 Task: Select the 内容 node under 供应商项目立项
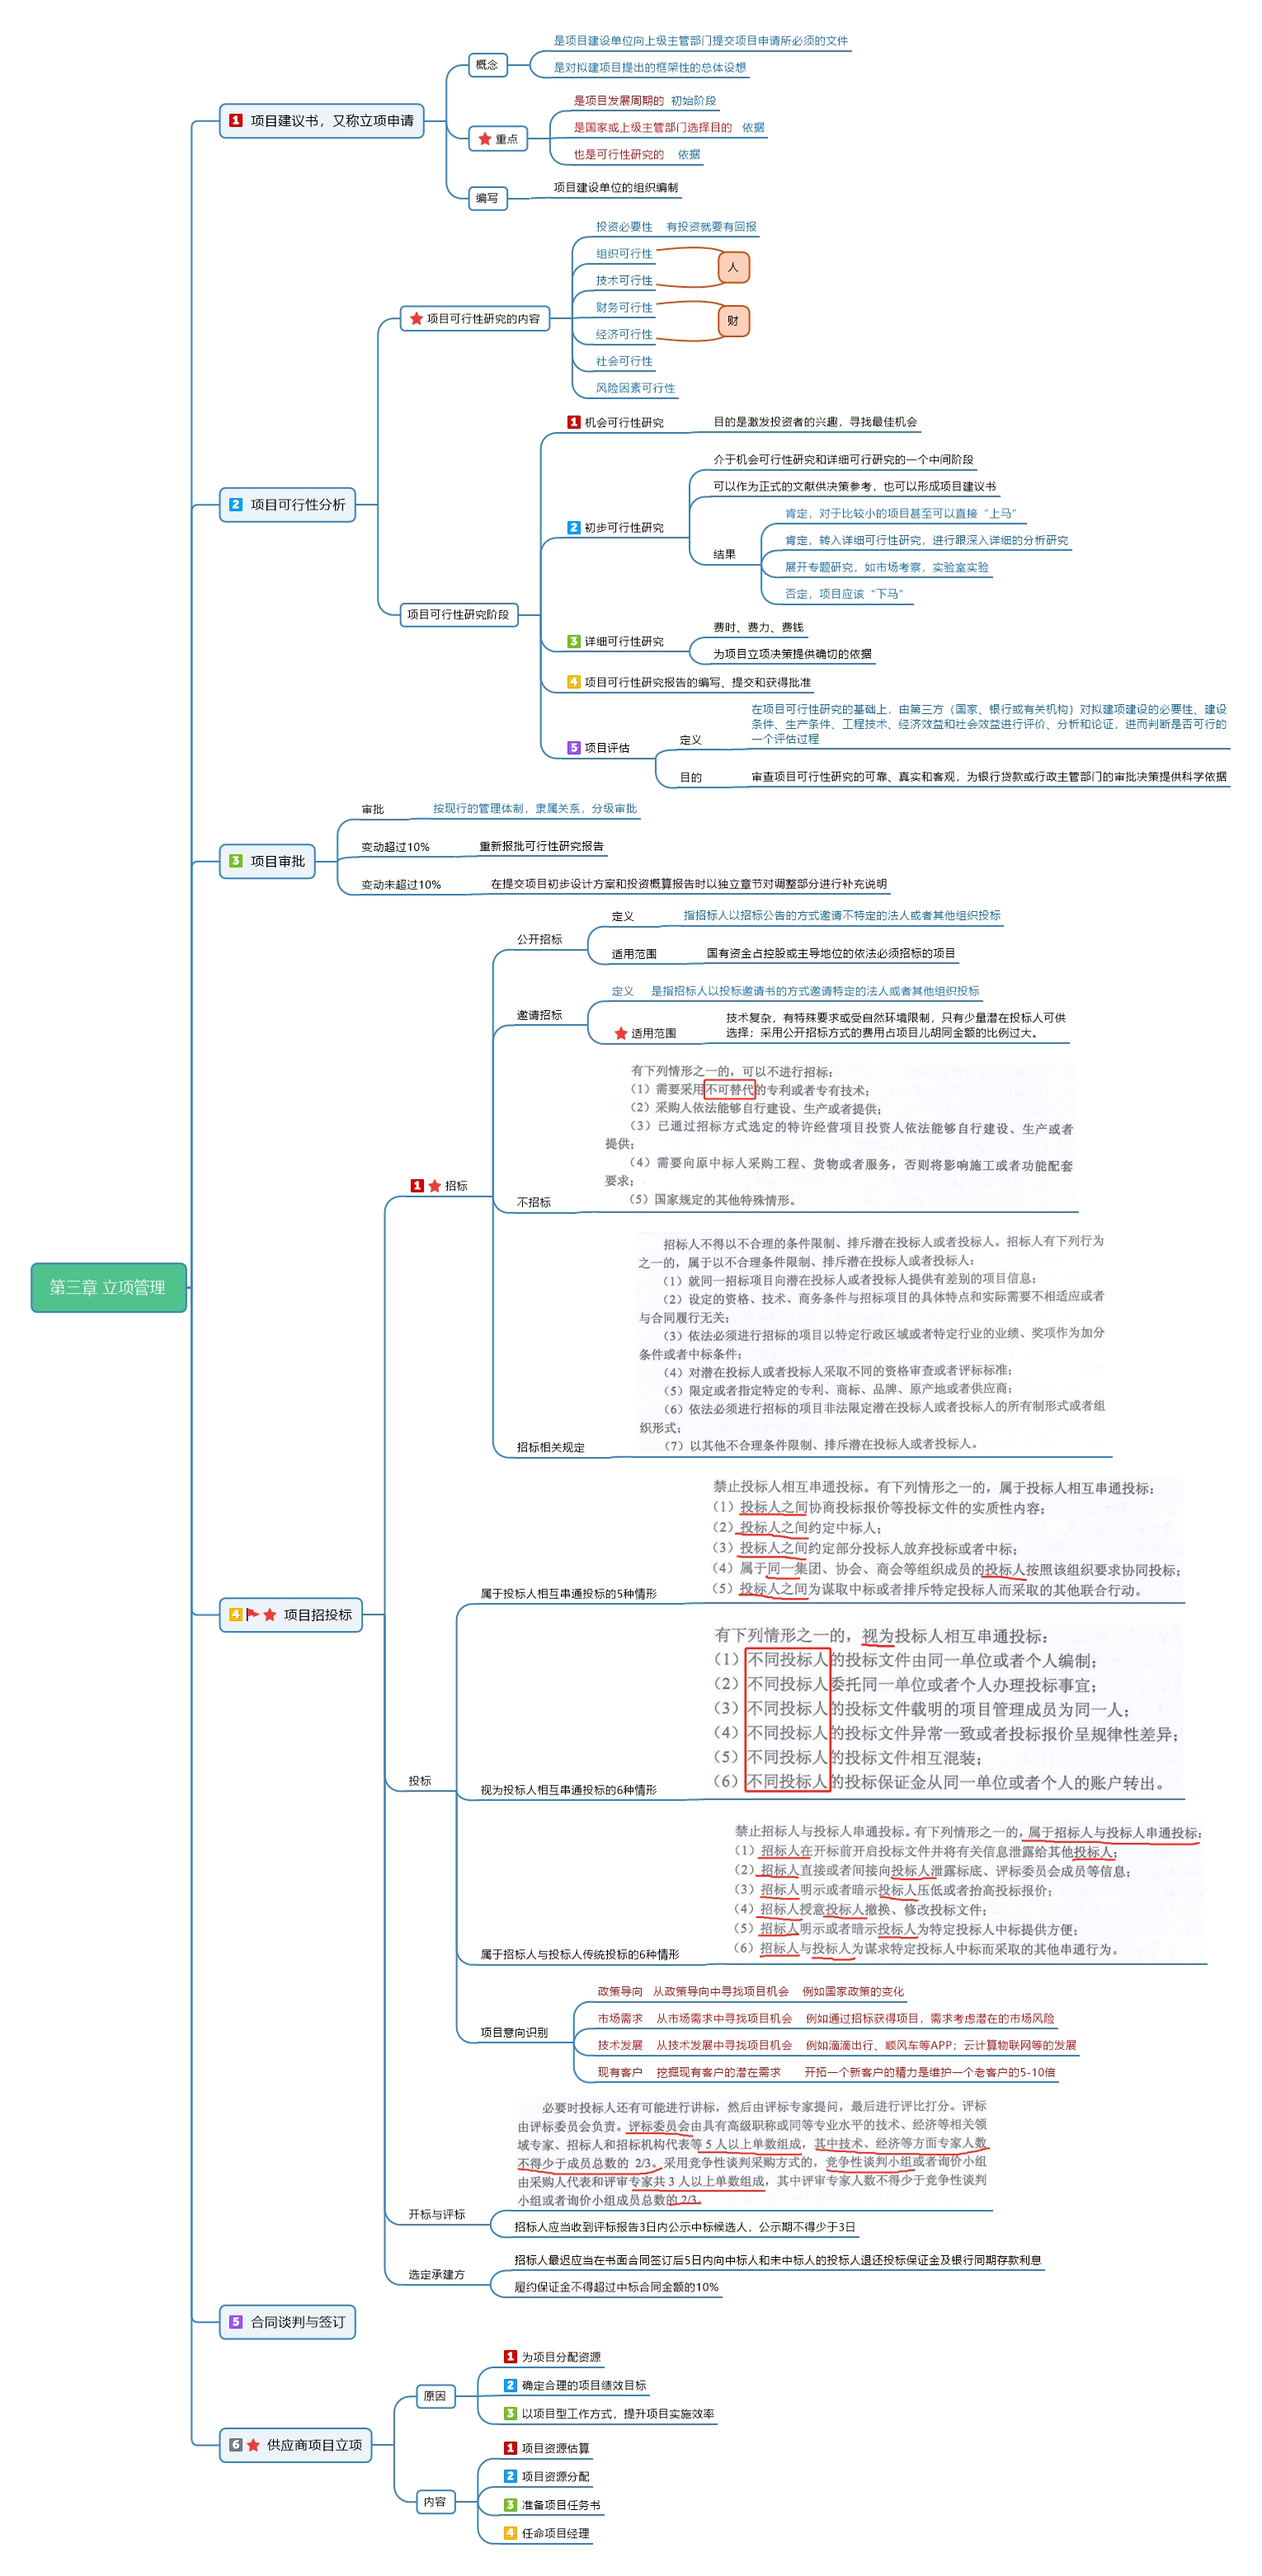435,2503
